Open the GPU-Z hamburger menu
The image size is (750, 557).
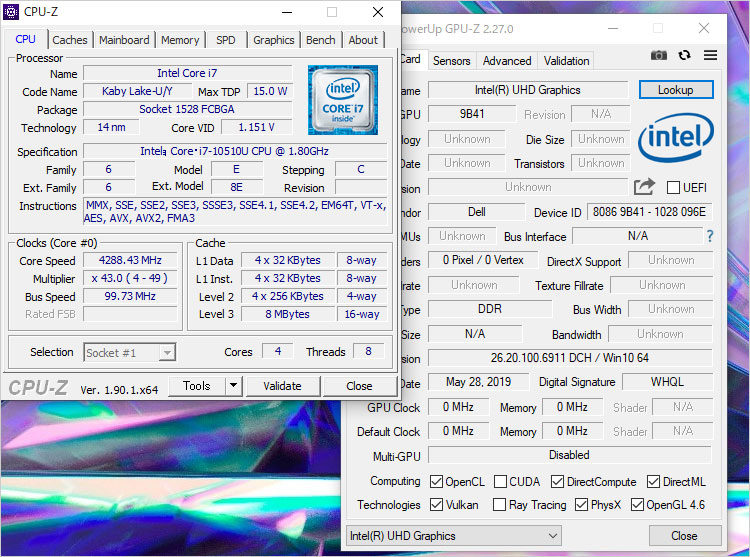(710, 55)
